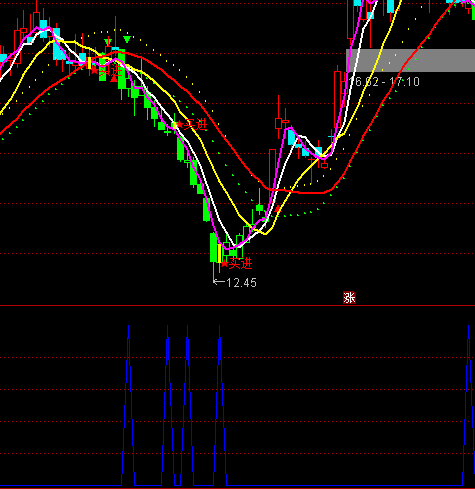Click the blue spike at right edge

coord(469,405)
